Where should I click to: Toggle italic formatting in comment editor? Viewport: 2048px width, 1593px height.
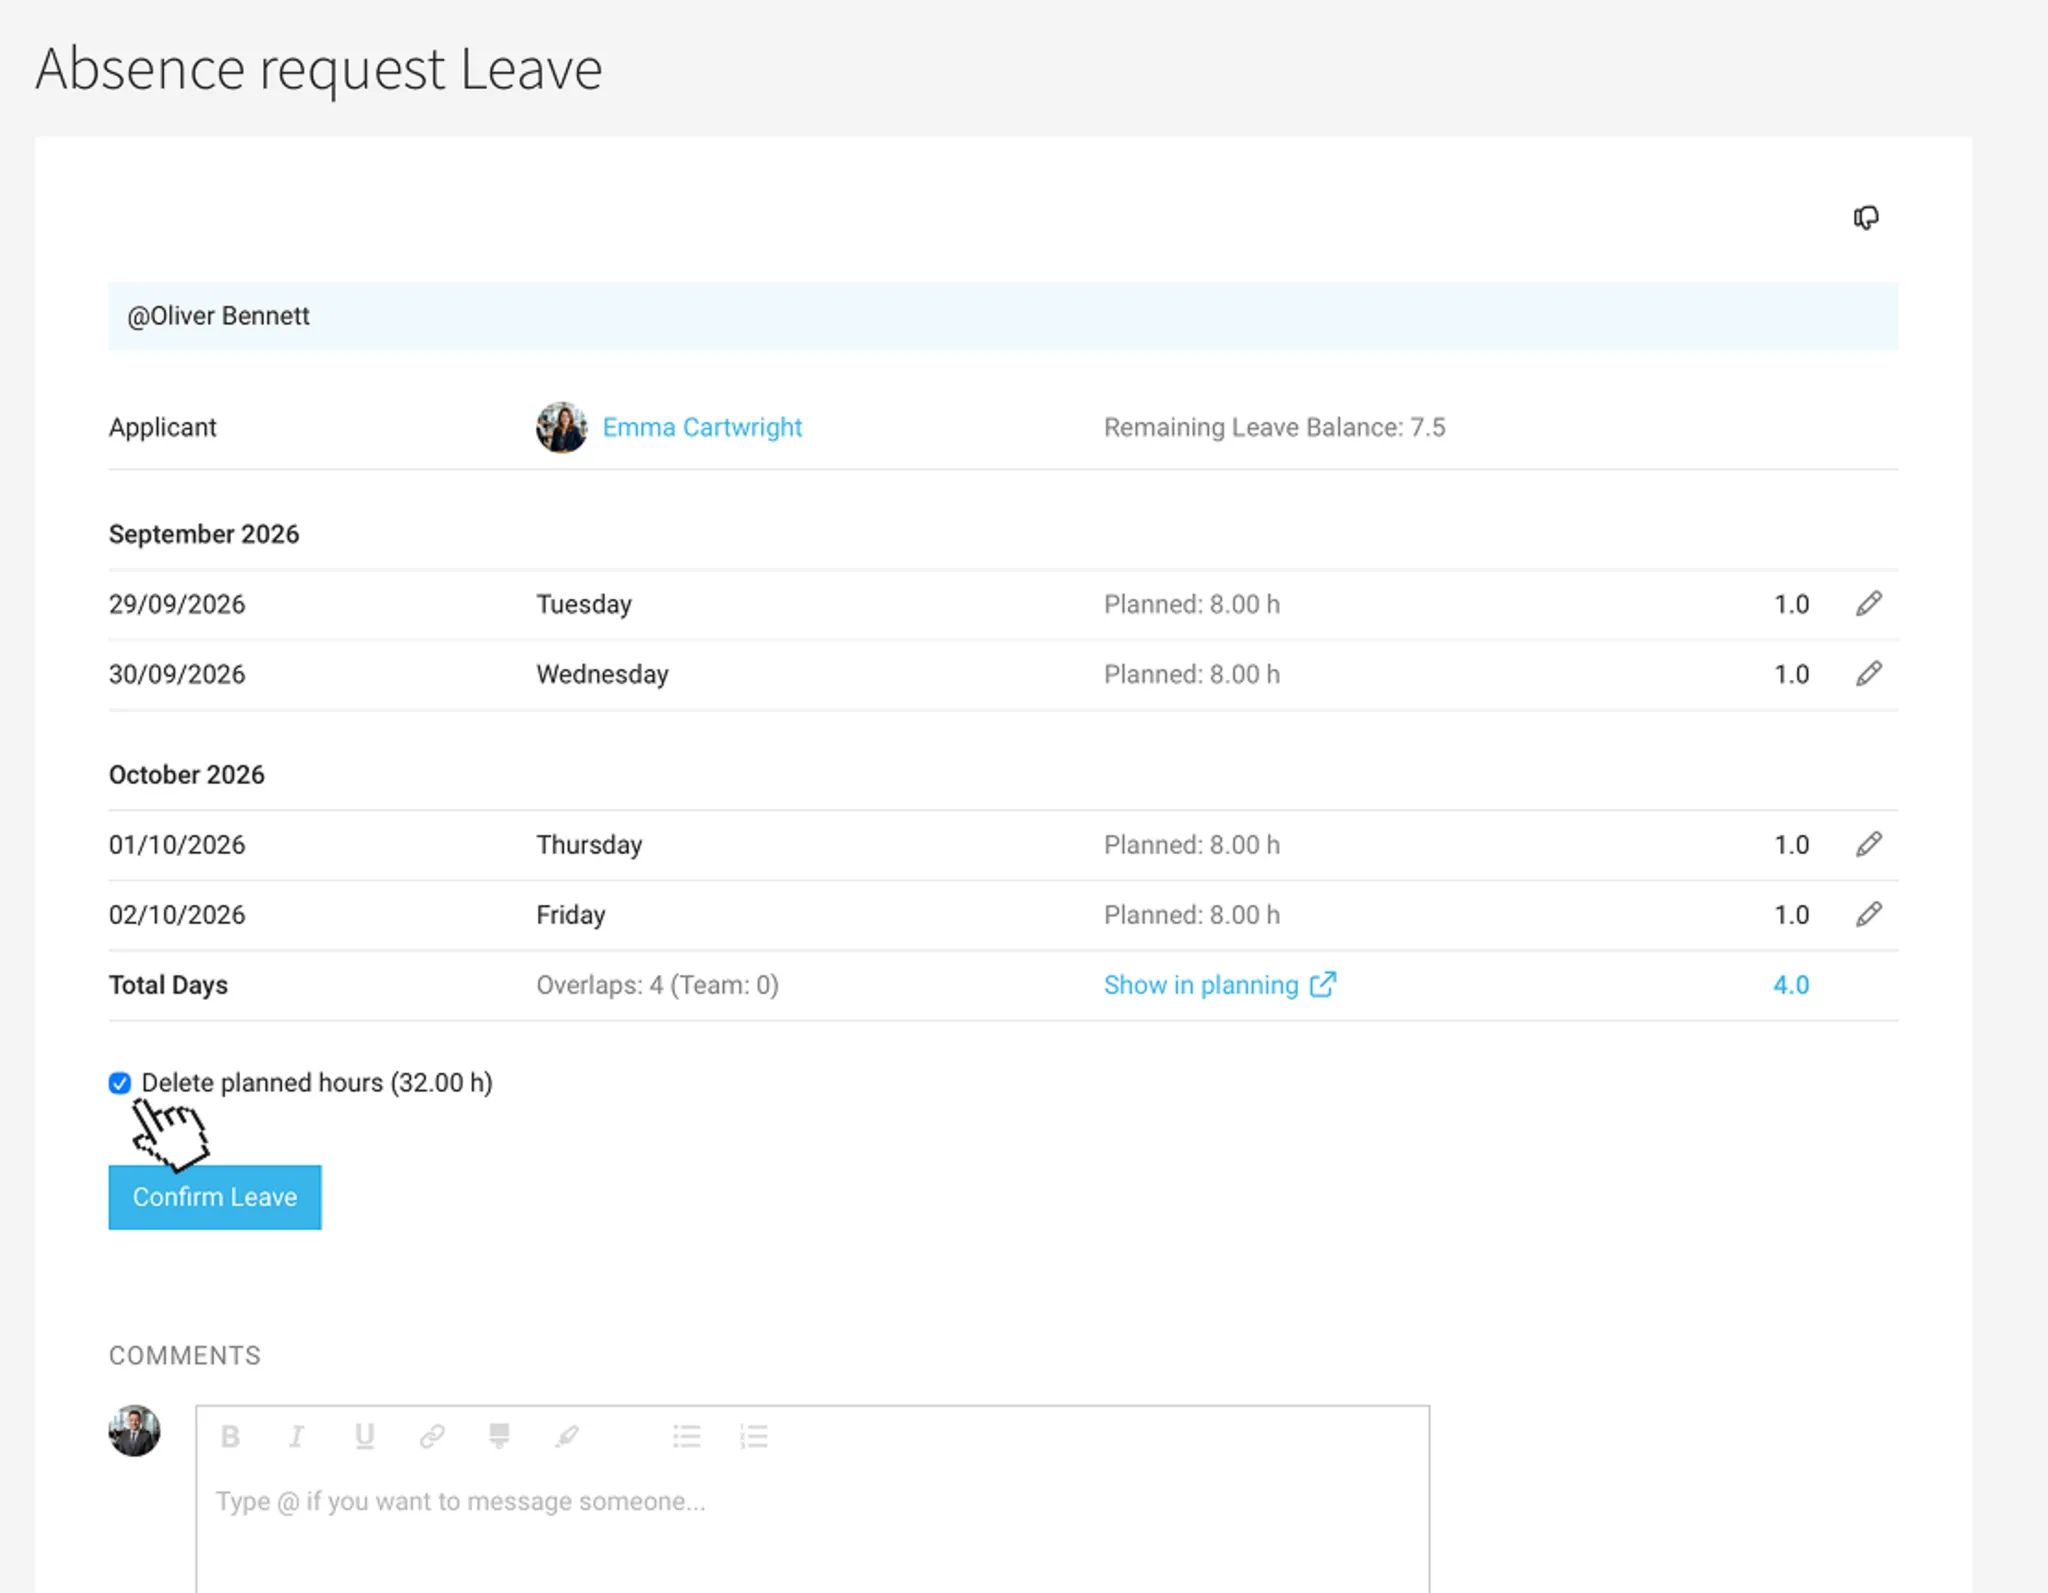[x=296, y=1437]
